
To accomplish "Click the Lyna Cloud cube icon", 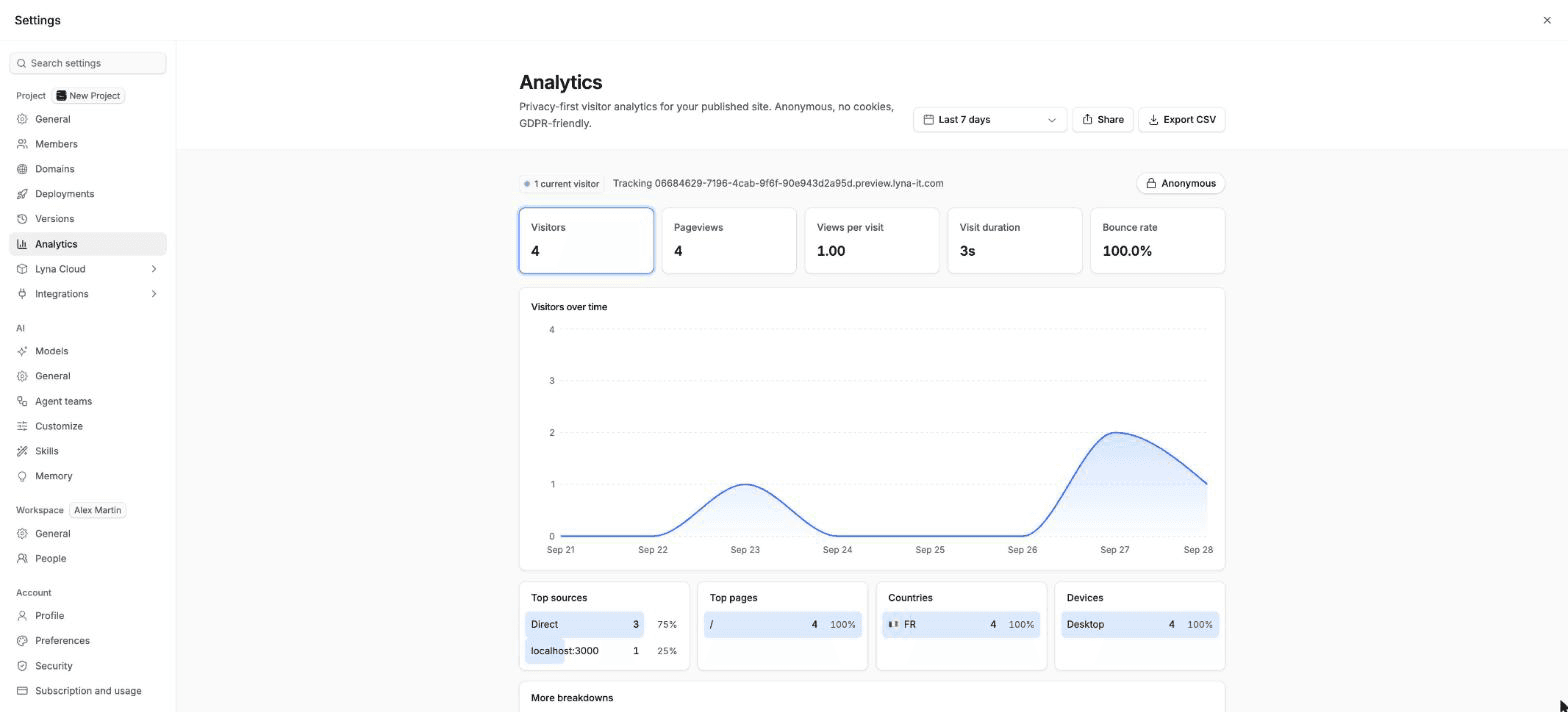I will tap(22, 269).
